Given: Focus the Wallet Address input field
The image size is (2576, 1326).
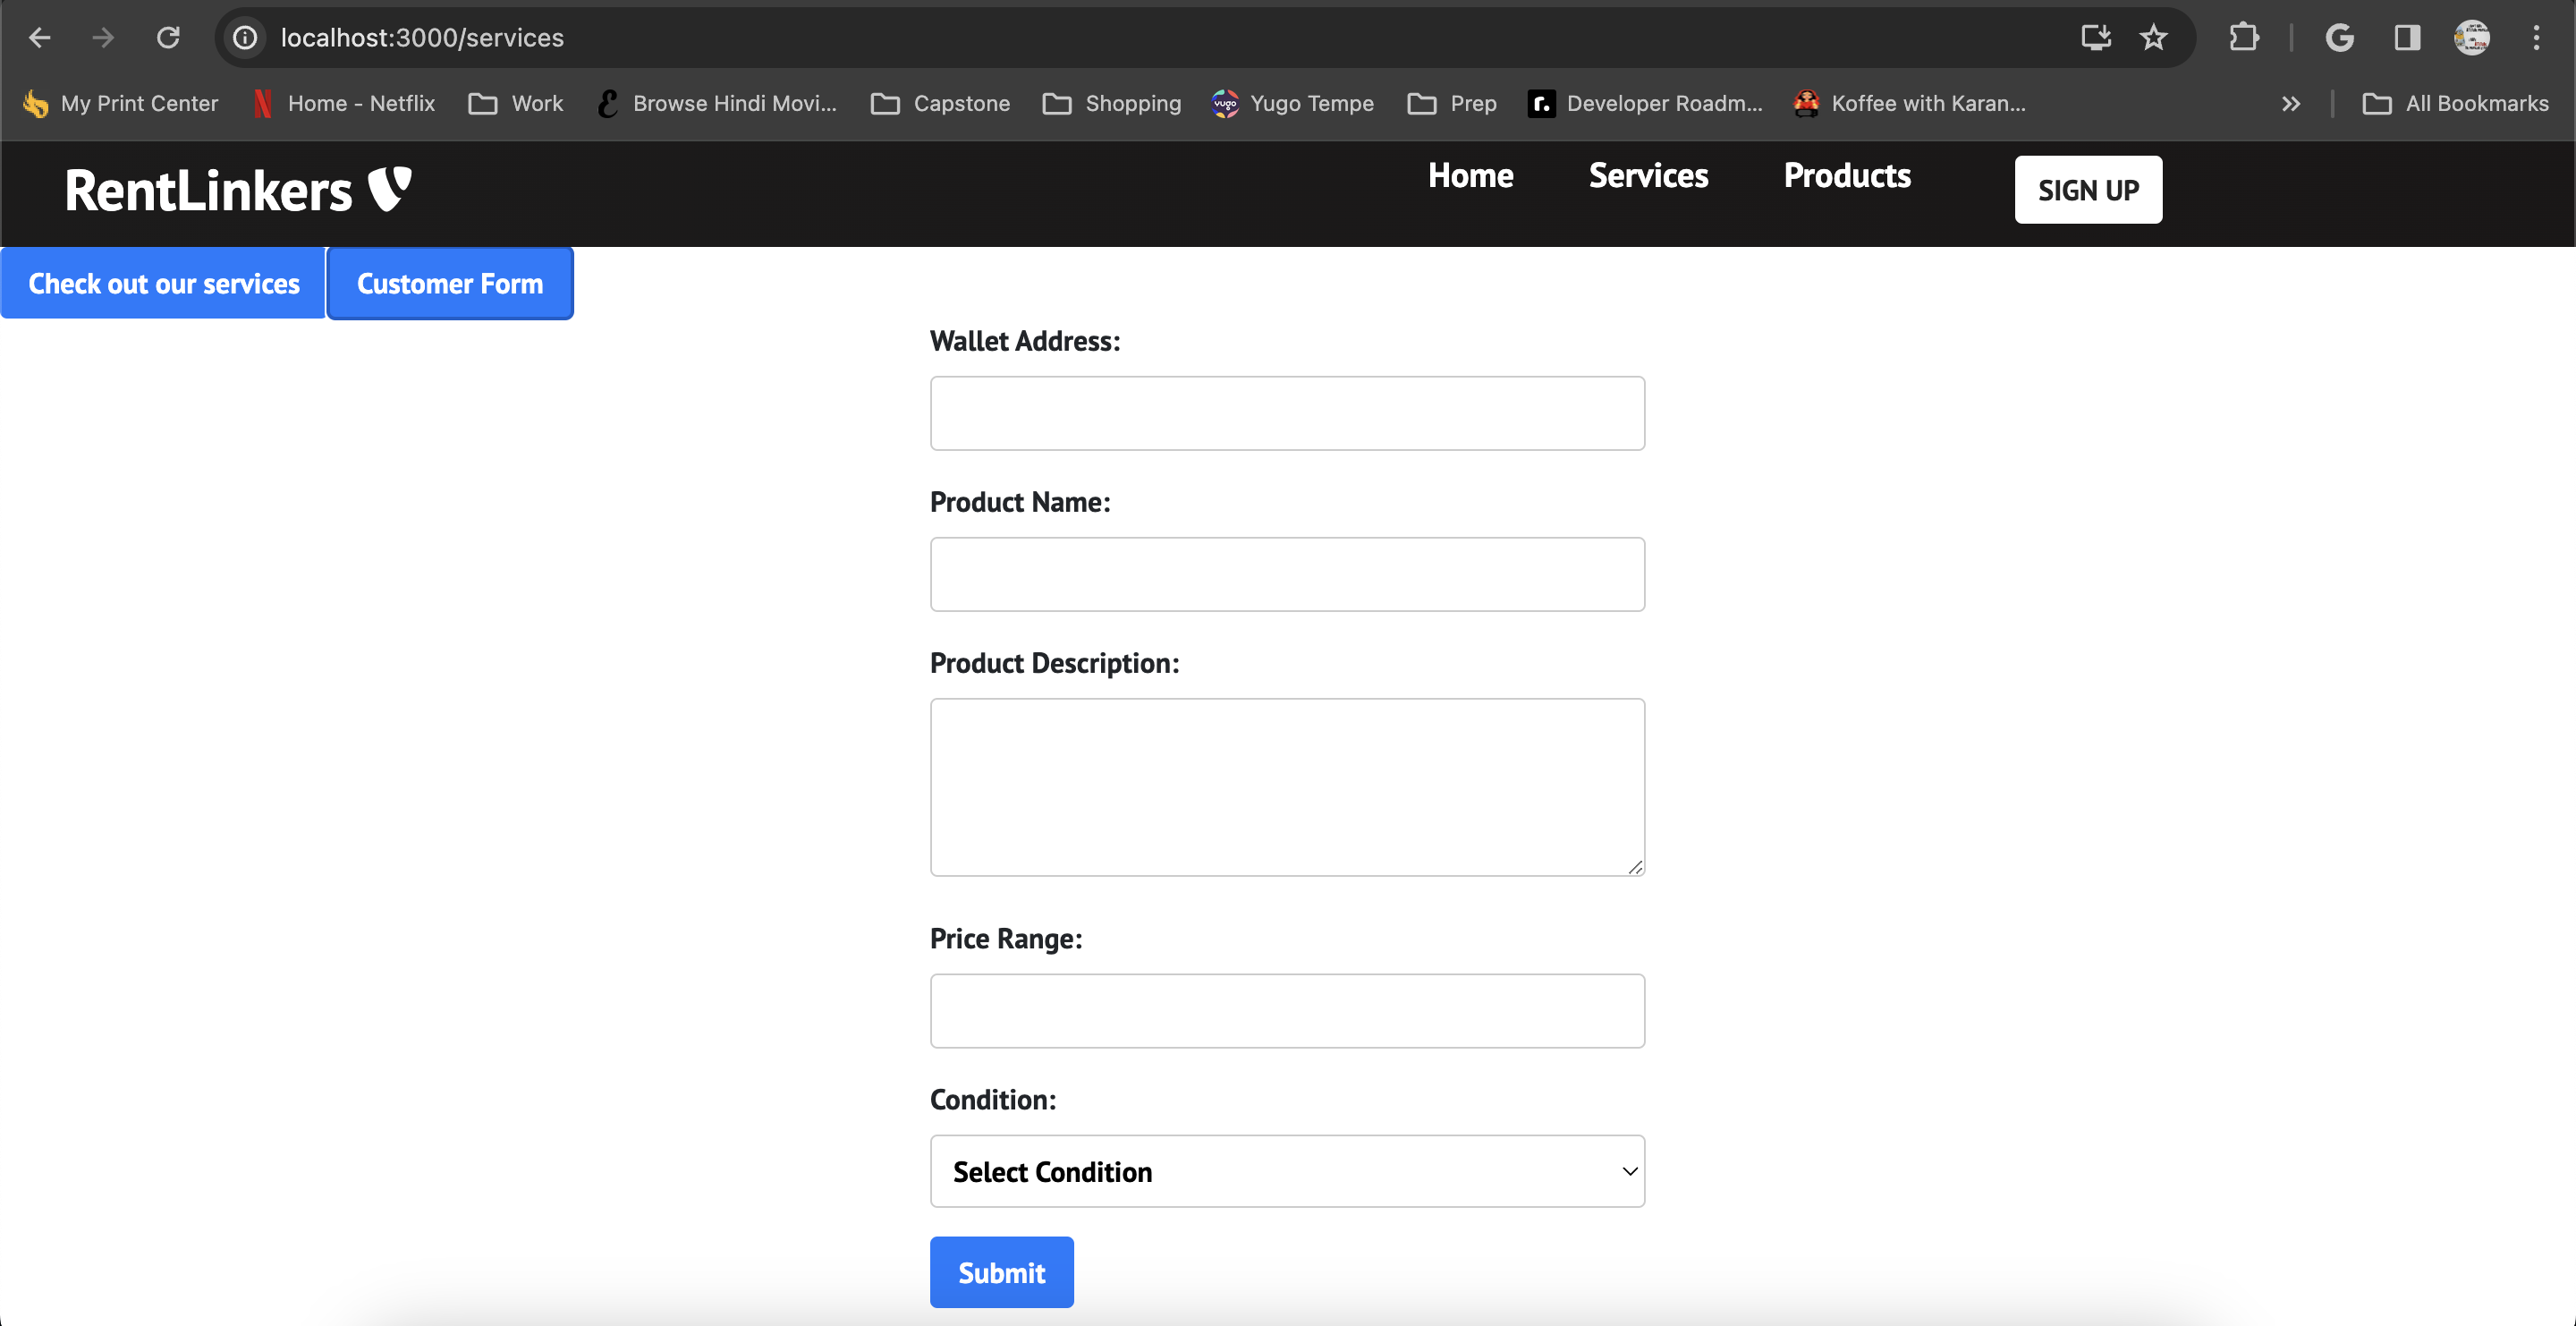Looking at the screenshot, I should point(1287,413).
